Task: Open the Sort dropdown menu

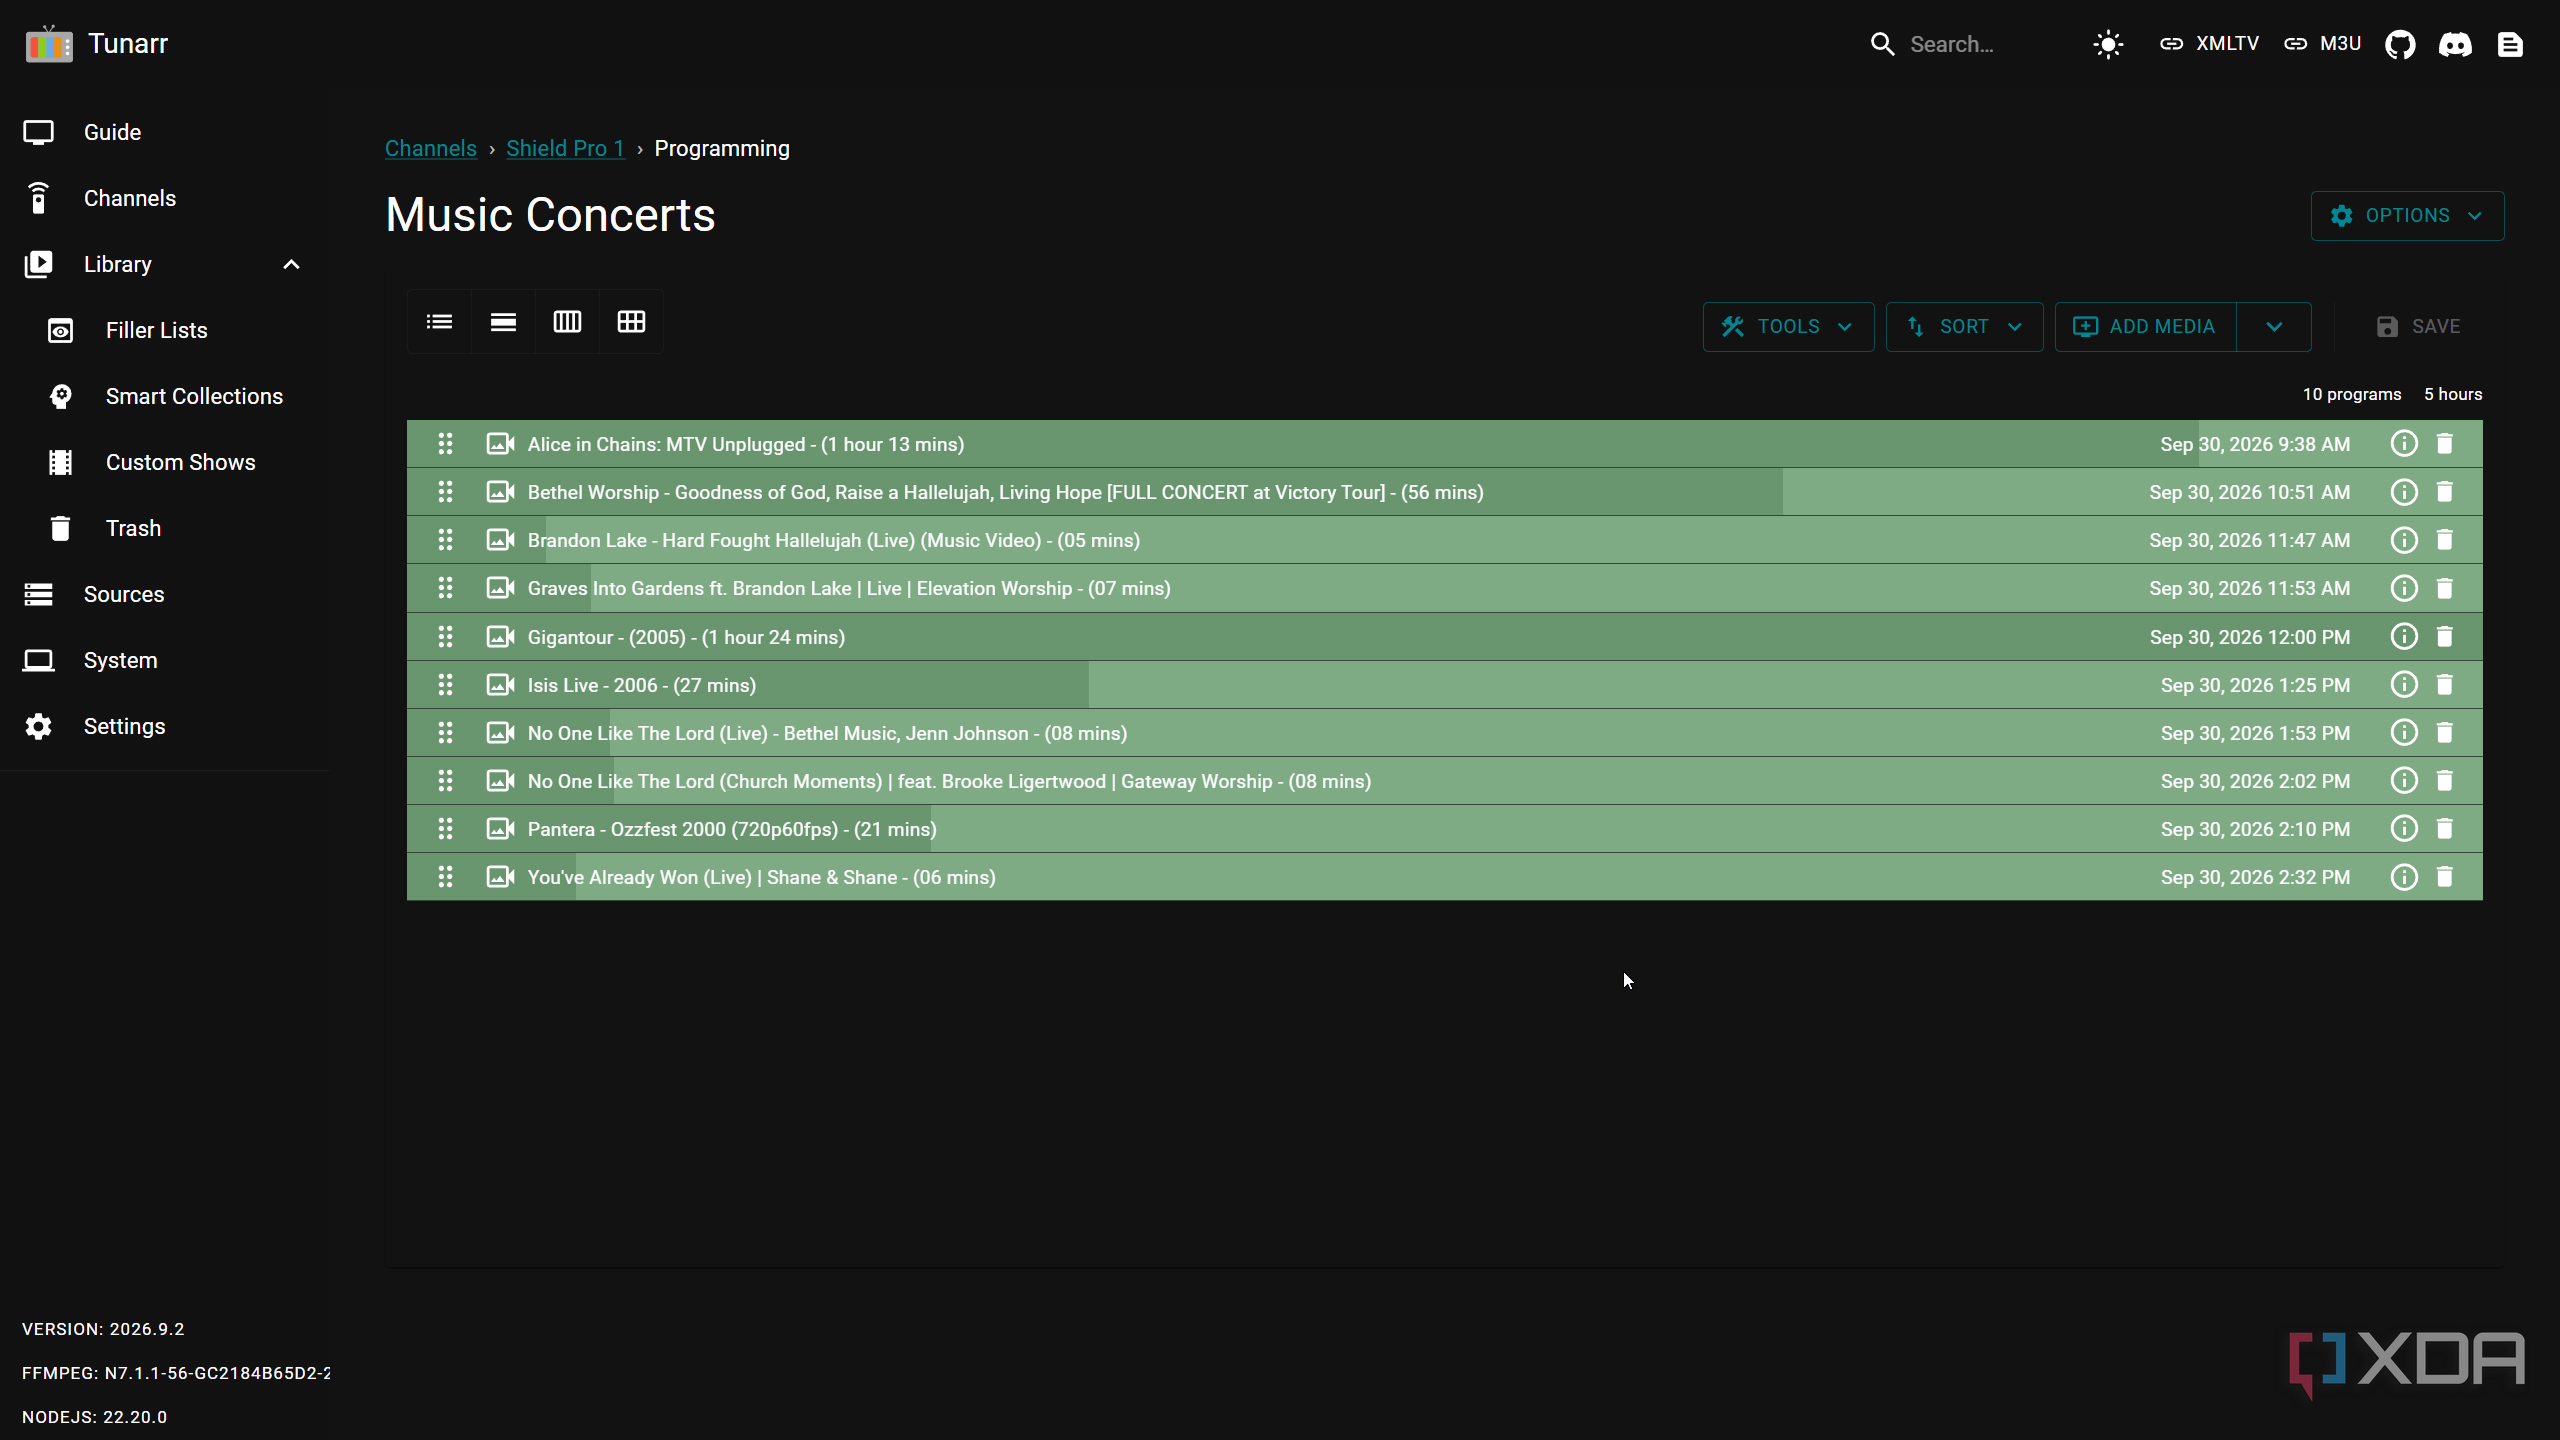Action: point(1964,327)
